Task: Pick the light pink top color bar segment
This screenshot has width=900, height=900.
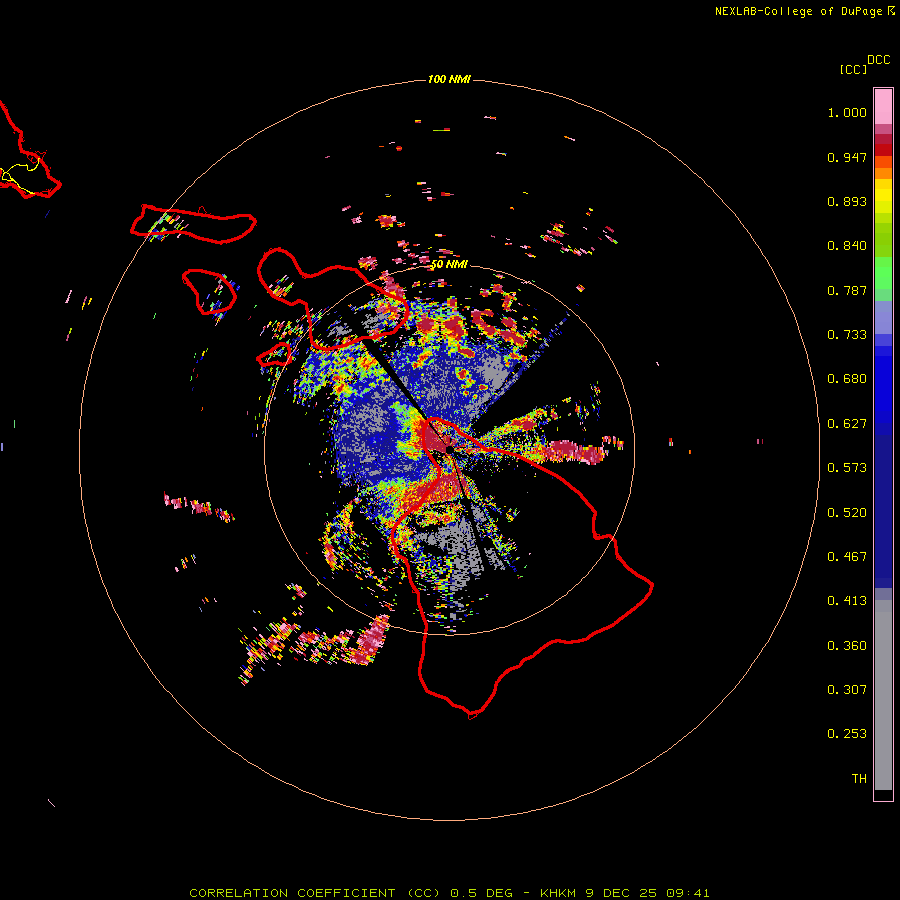Action: click(x=883, y=107)
